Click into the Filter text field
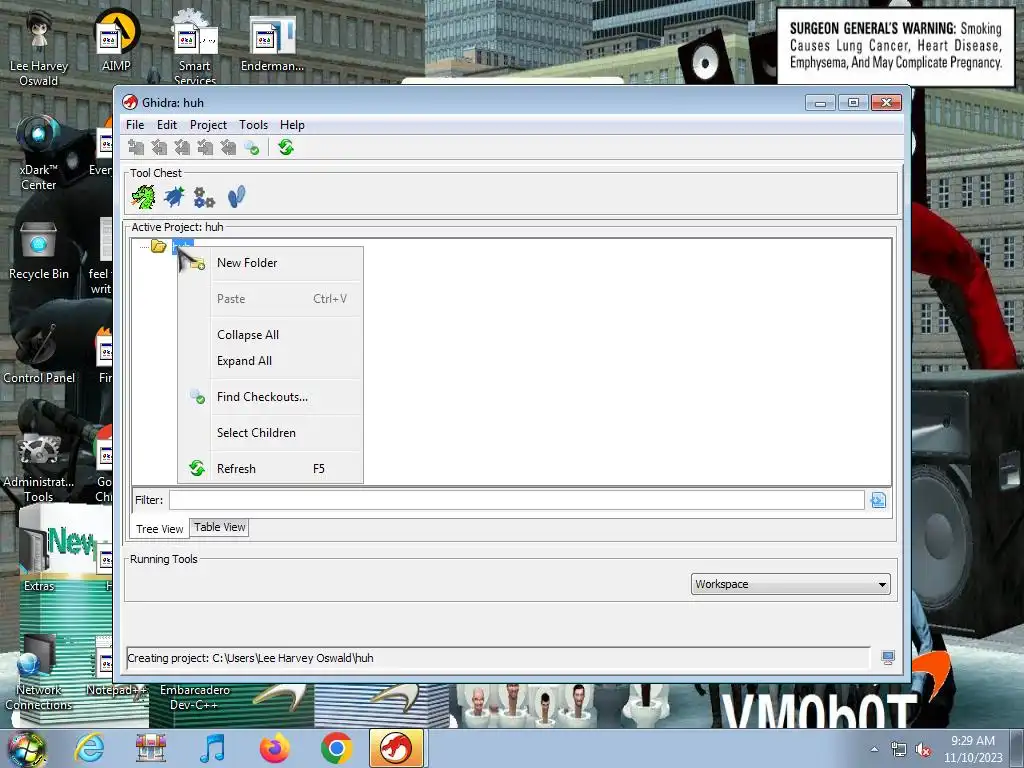Screen dimensions: 1024x768 coord(517,500)
